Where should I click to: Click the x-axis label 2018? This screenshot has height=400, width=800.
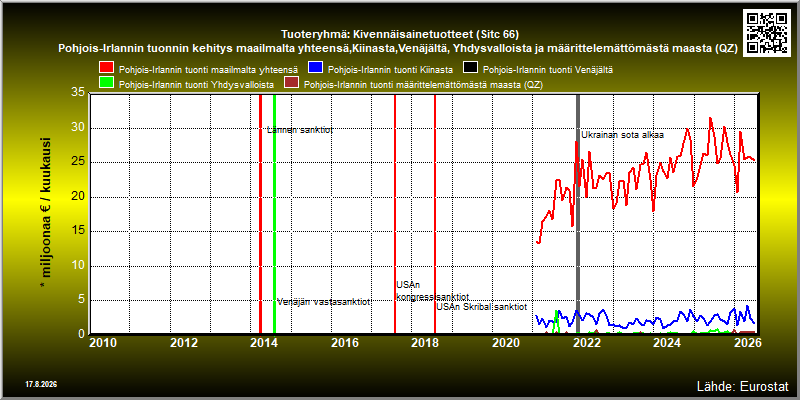[x=426, y=342]
